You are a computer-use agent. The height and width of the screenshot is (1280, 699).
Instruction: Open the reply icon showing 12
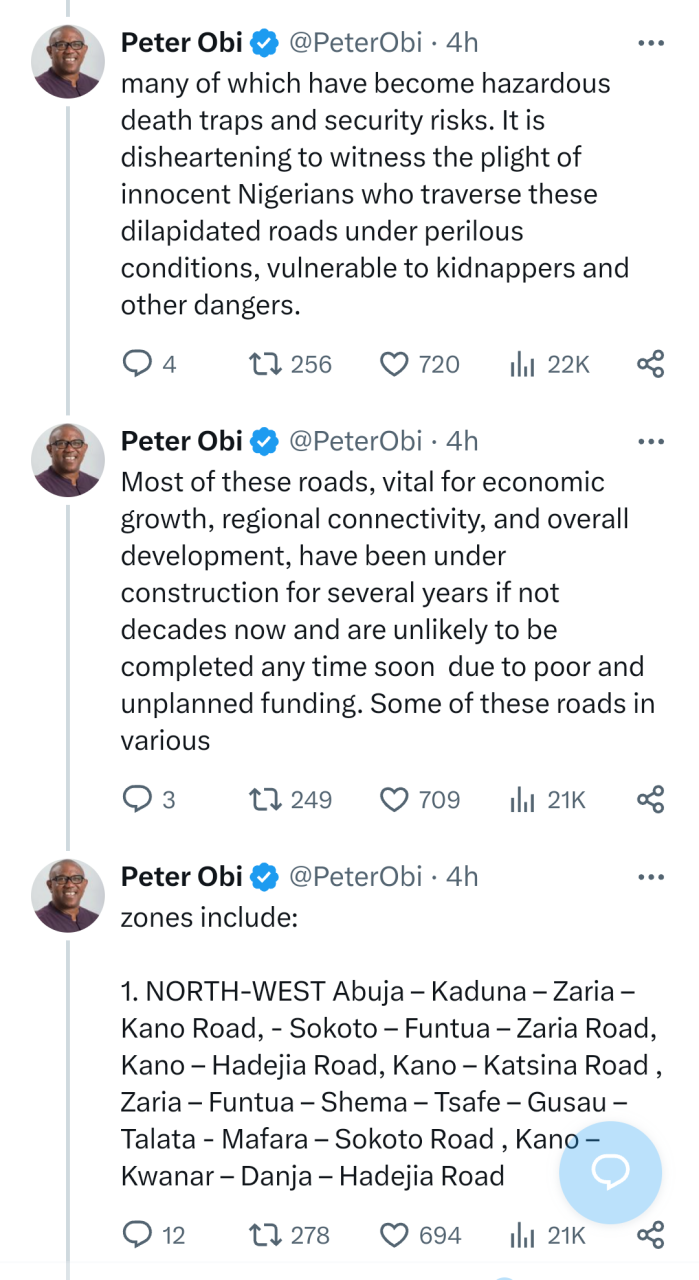(138, 1235)
